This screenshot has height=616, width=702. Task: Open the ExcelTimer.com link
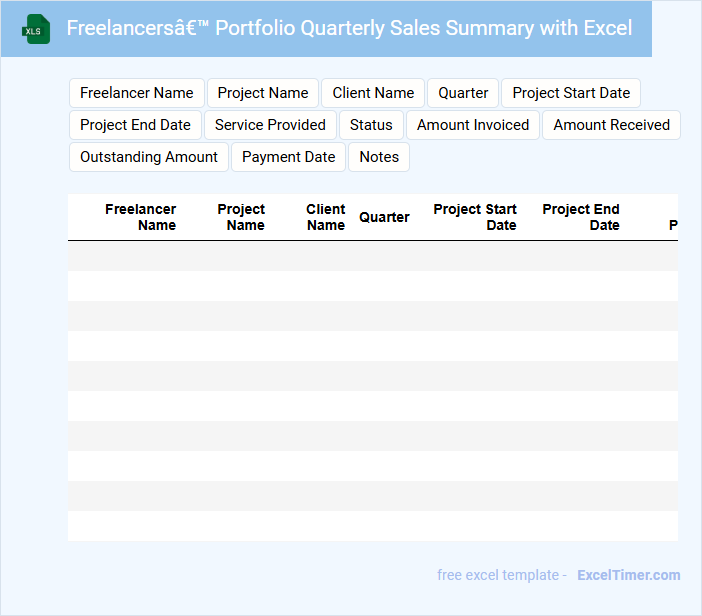(x=628, y=575)
